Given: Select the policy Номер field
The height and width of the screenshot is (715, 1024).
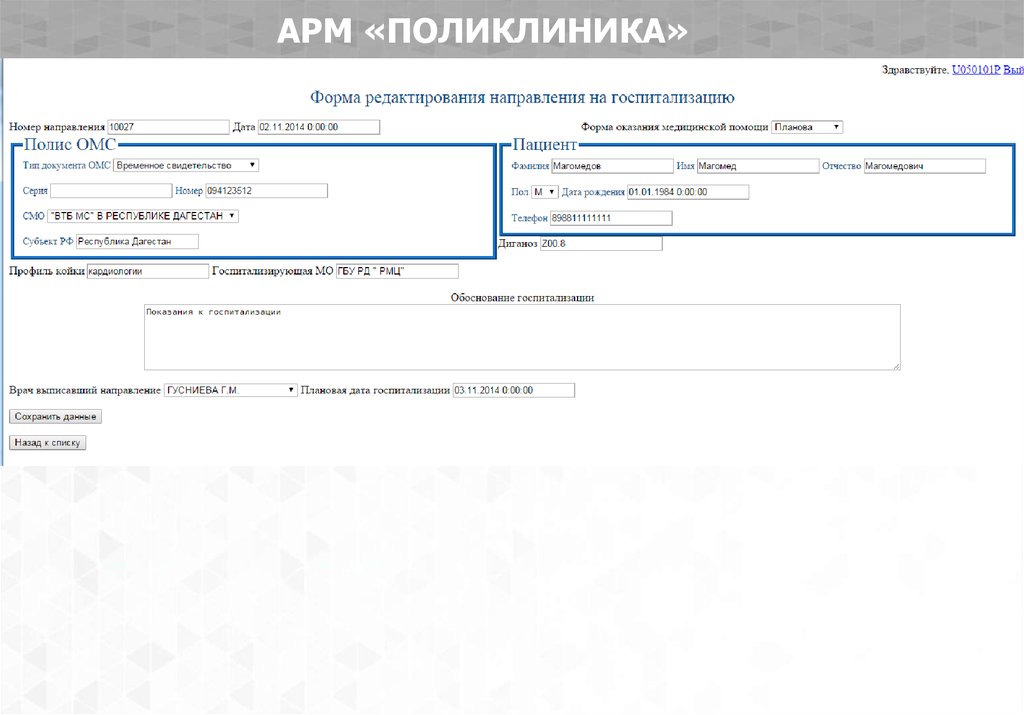Looking at the screenshot, I should point(266,190).
